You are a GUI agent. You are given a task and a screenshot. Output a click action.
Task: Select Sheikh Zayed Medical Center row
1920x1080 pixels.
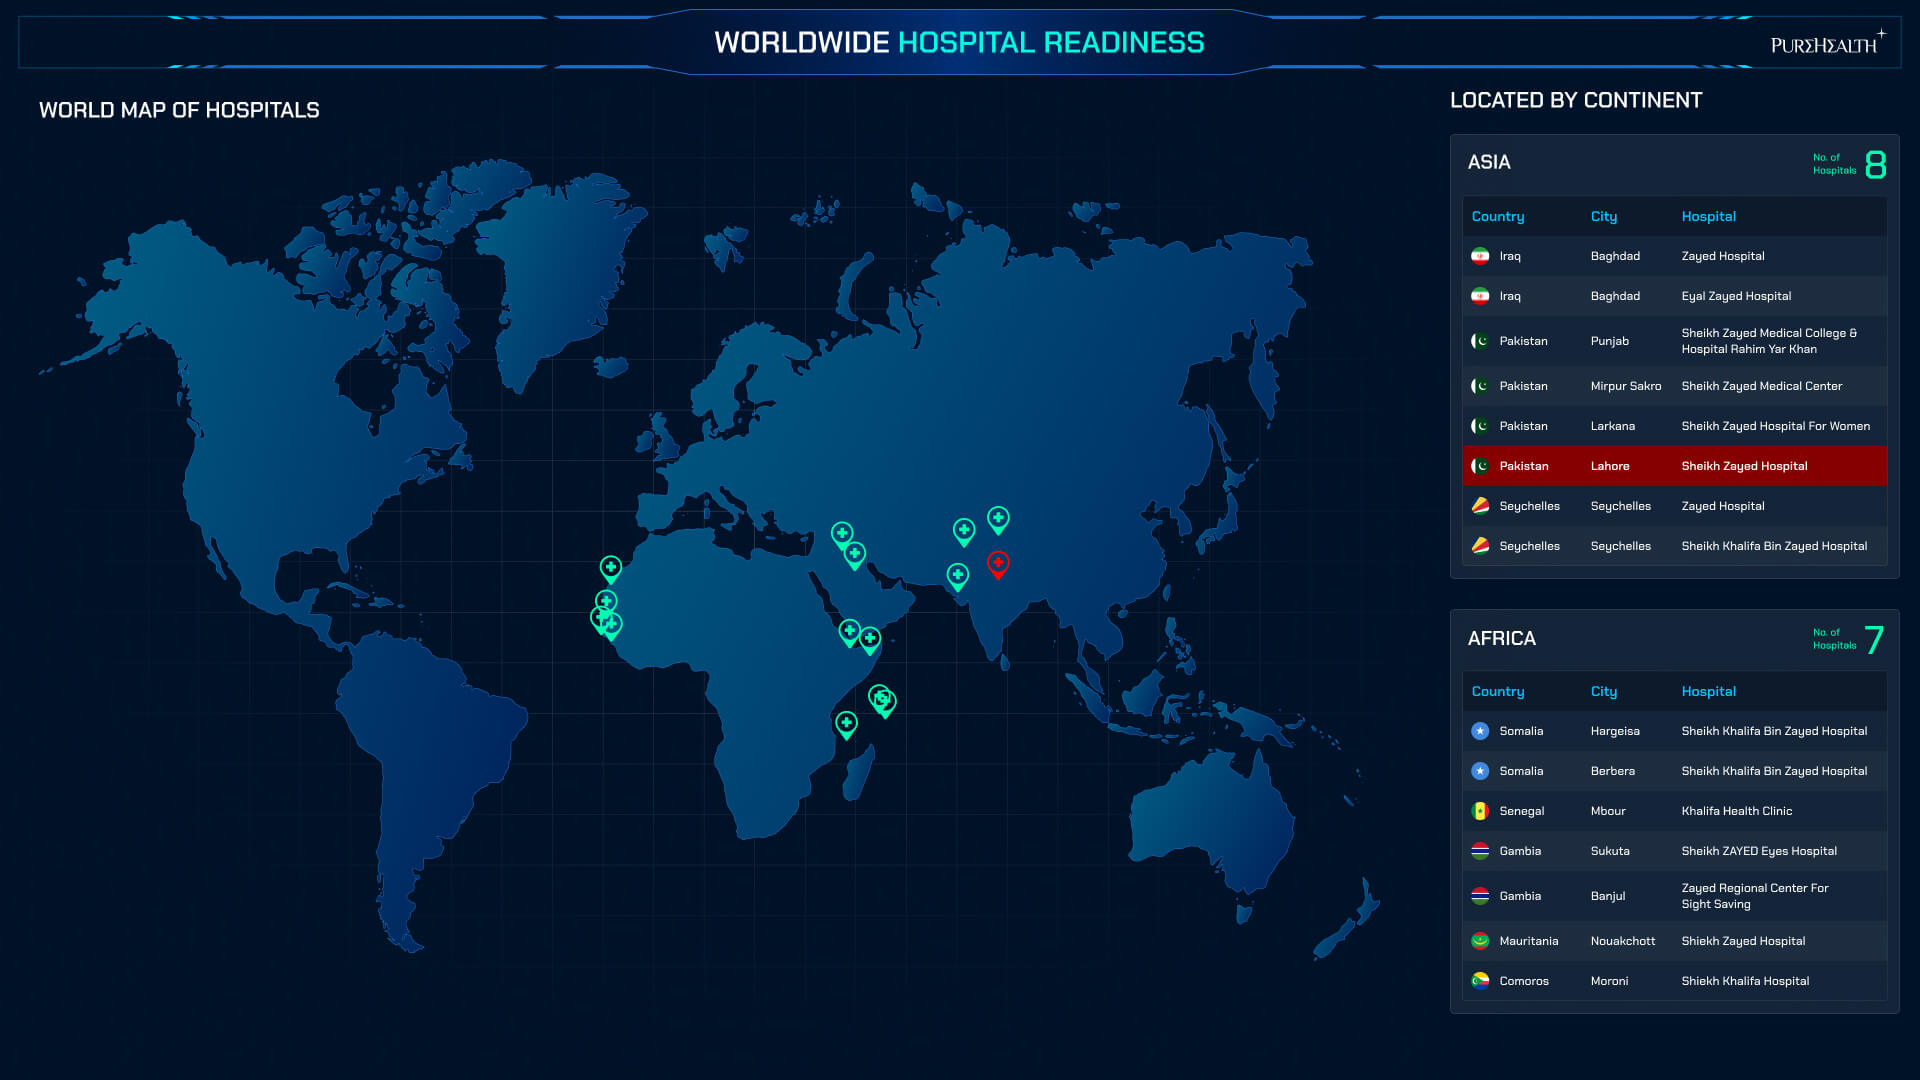pos(1760,386)
